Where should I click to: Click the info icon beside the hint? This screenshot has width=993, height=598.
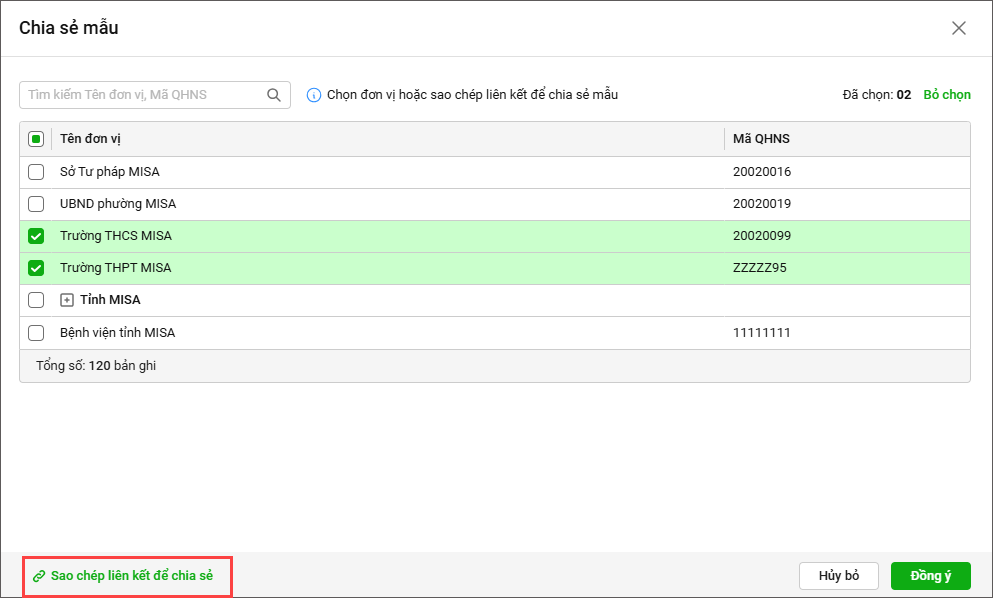coord(314,95)
